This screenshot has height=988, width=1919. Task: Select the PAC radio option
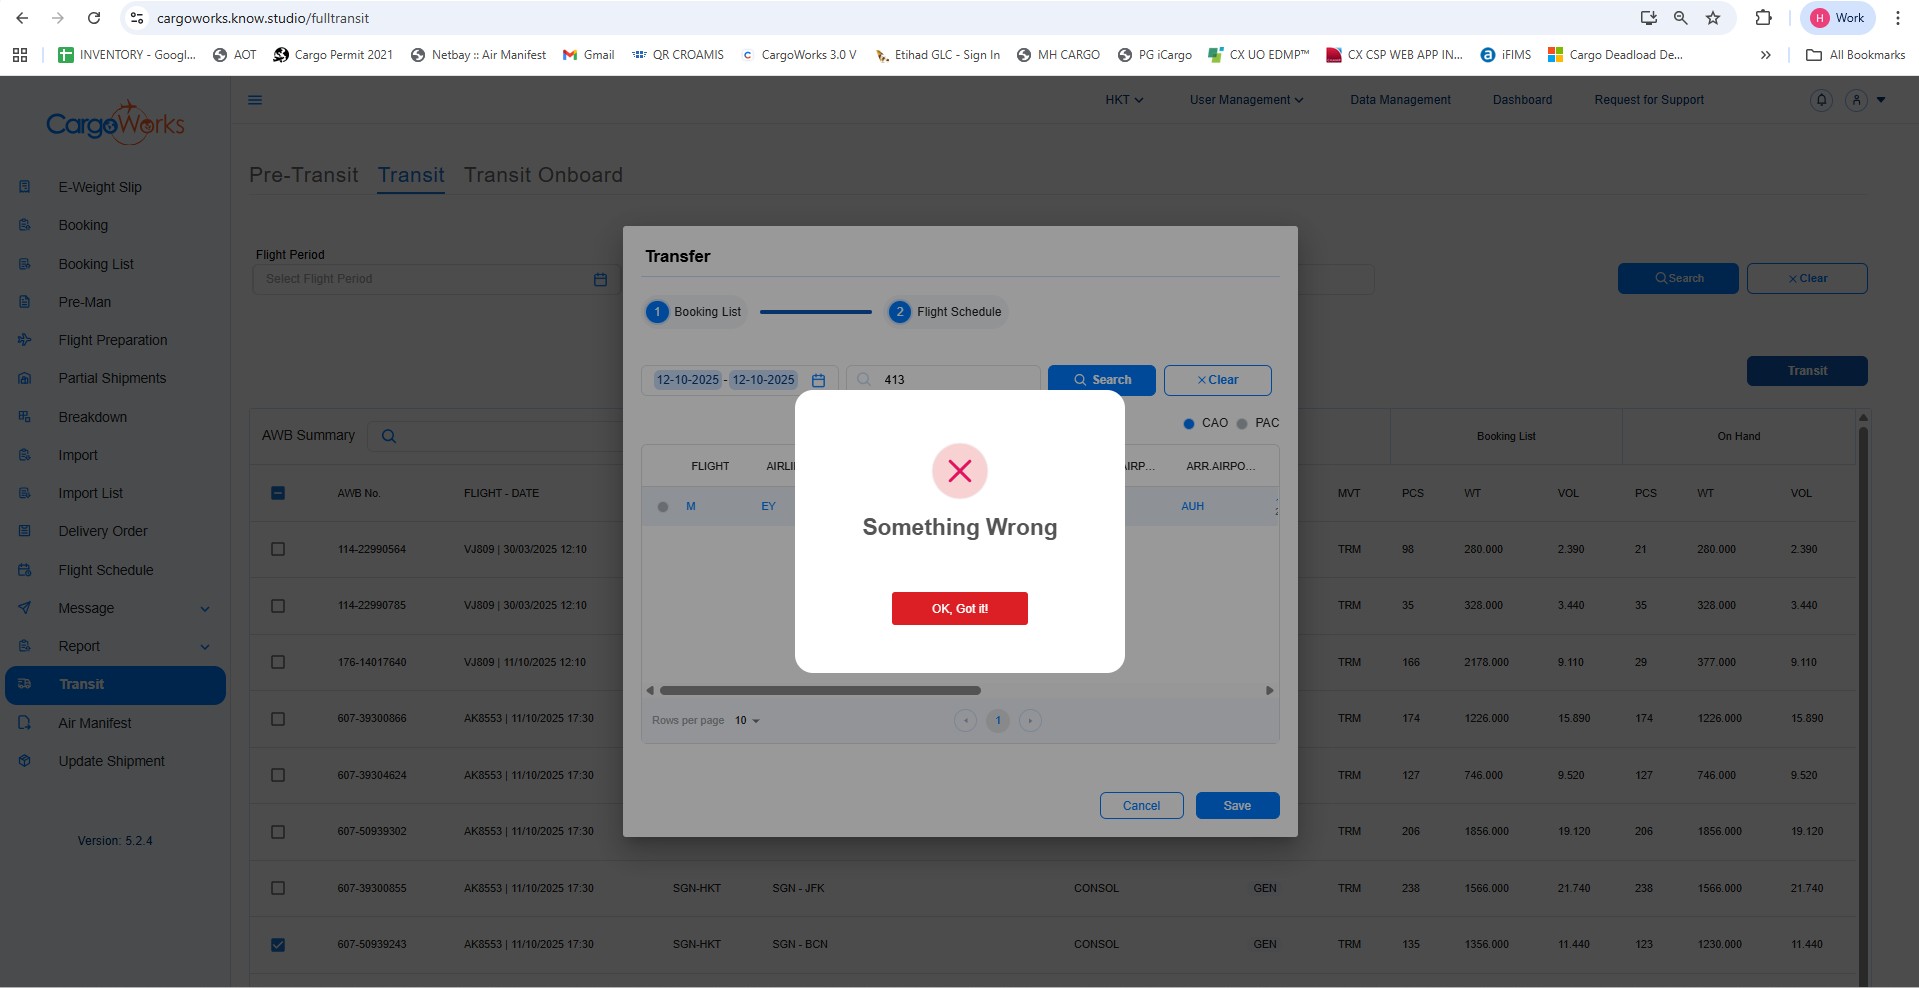[1242, 424]
